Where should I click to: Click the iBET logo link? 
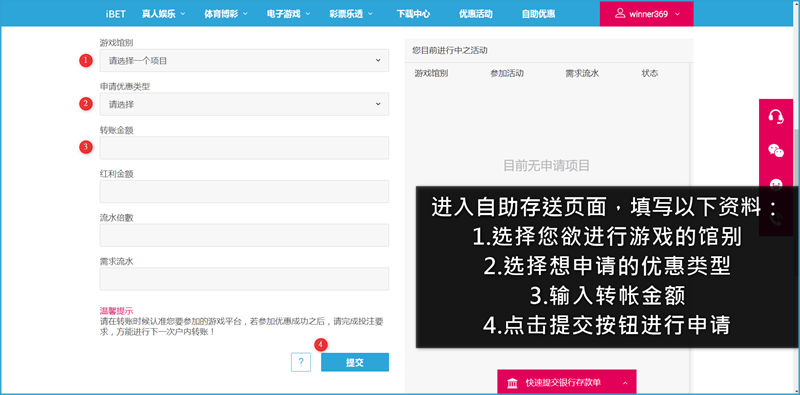click(x=116, y=14)
